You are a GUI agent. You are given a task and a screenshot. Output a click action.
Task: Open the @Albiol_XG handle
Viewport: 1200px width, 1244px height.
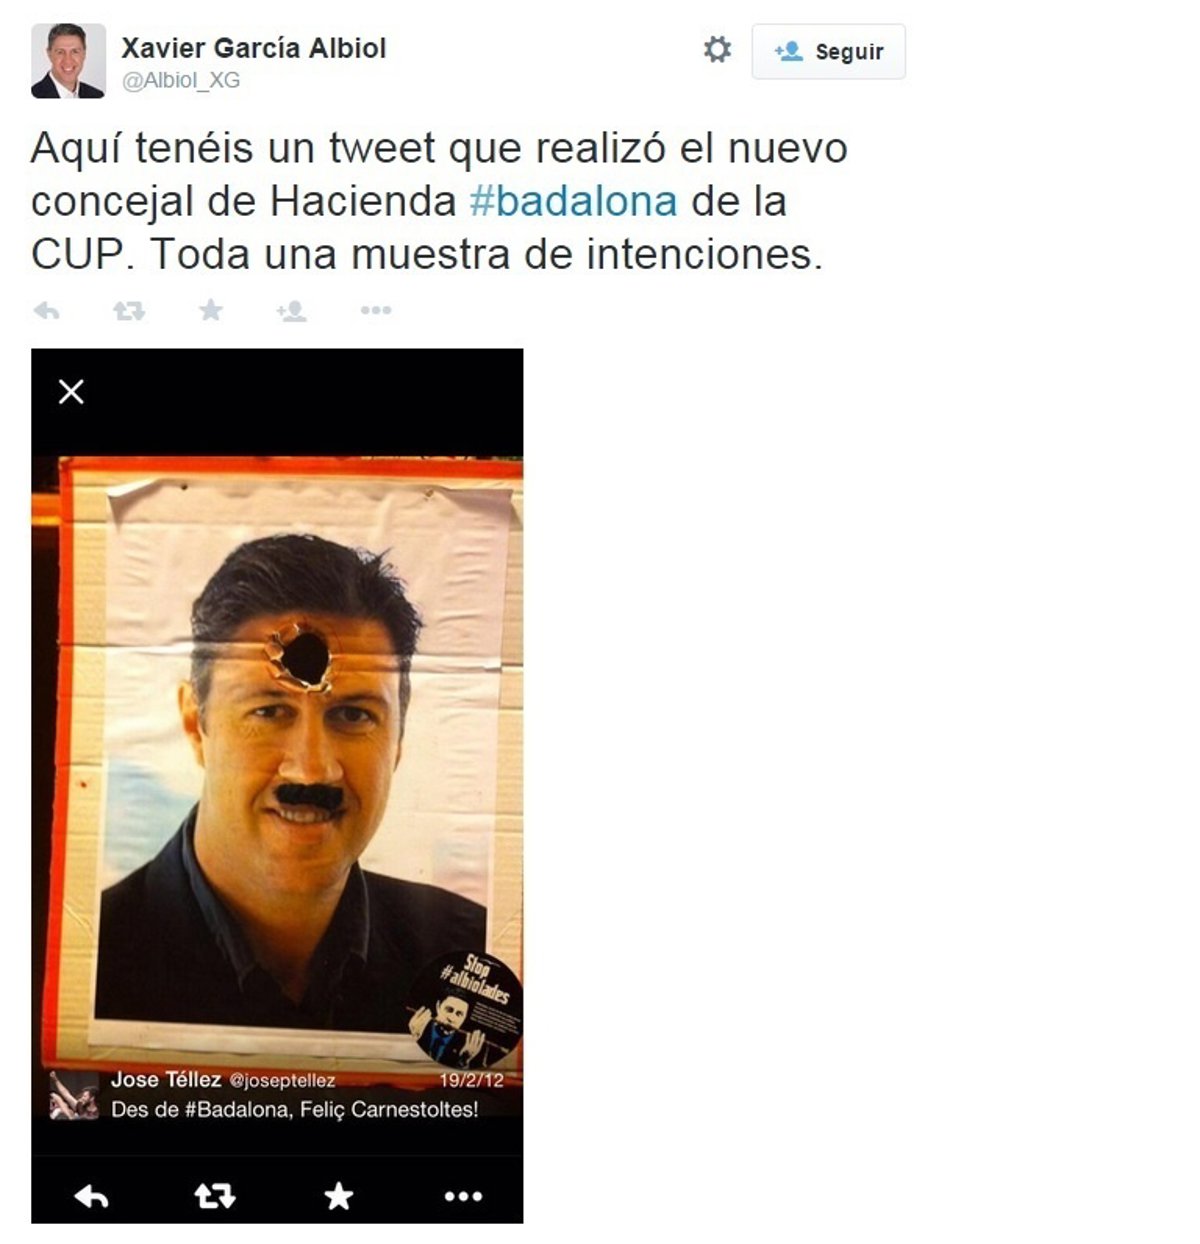click(181, 81)
